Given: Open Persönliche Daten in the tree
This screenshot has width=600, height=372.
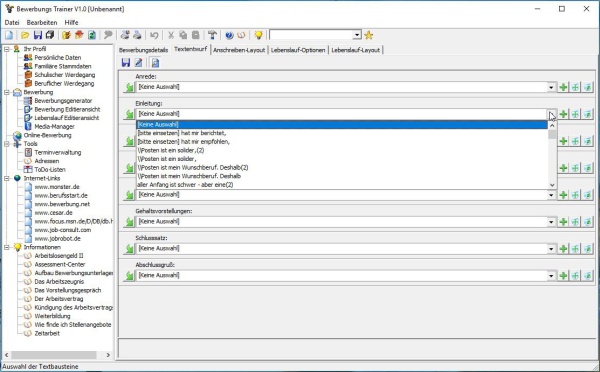Looking at the screenshot, I should 57,58.
